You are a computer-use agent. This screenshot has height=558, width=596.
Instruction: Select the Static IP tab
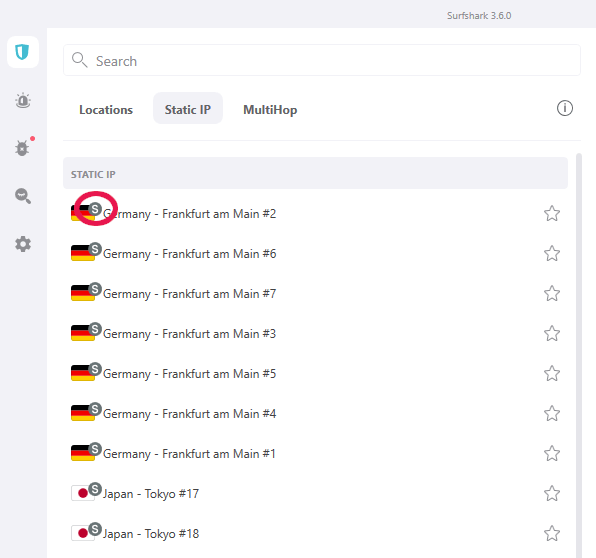188,109
